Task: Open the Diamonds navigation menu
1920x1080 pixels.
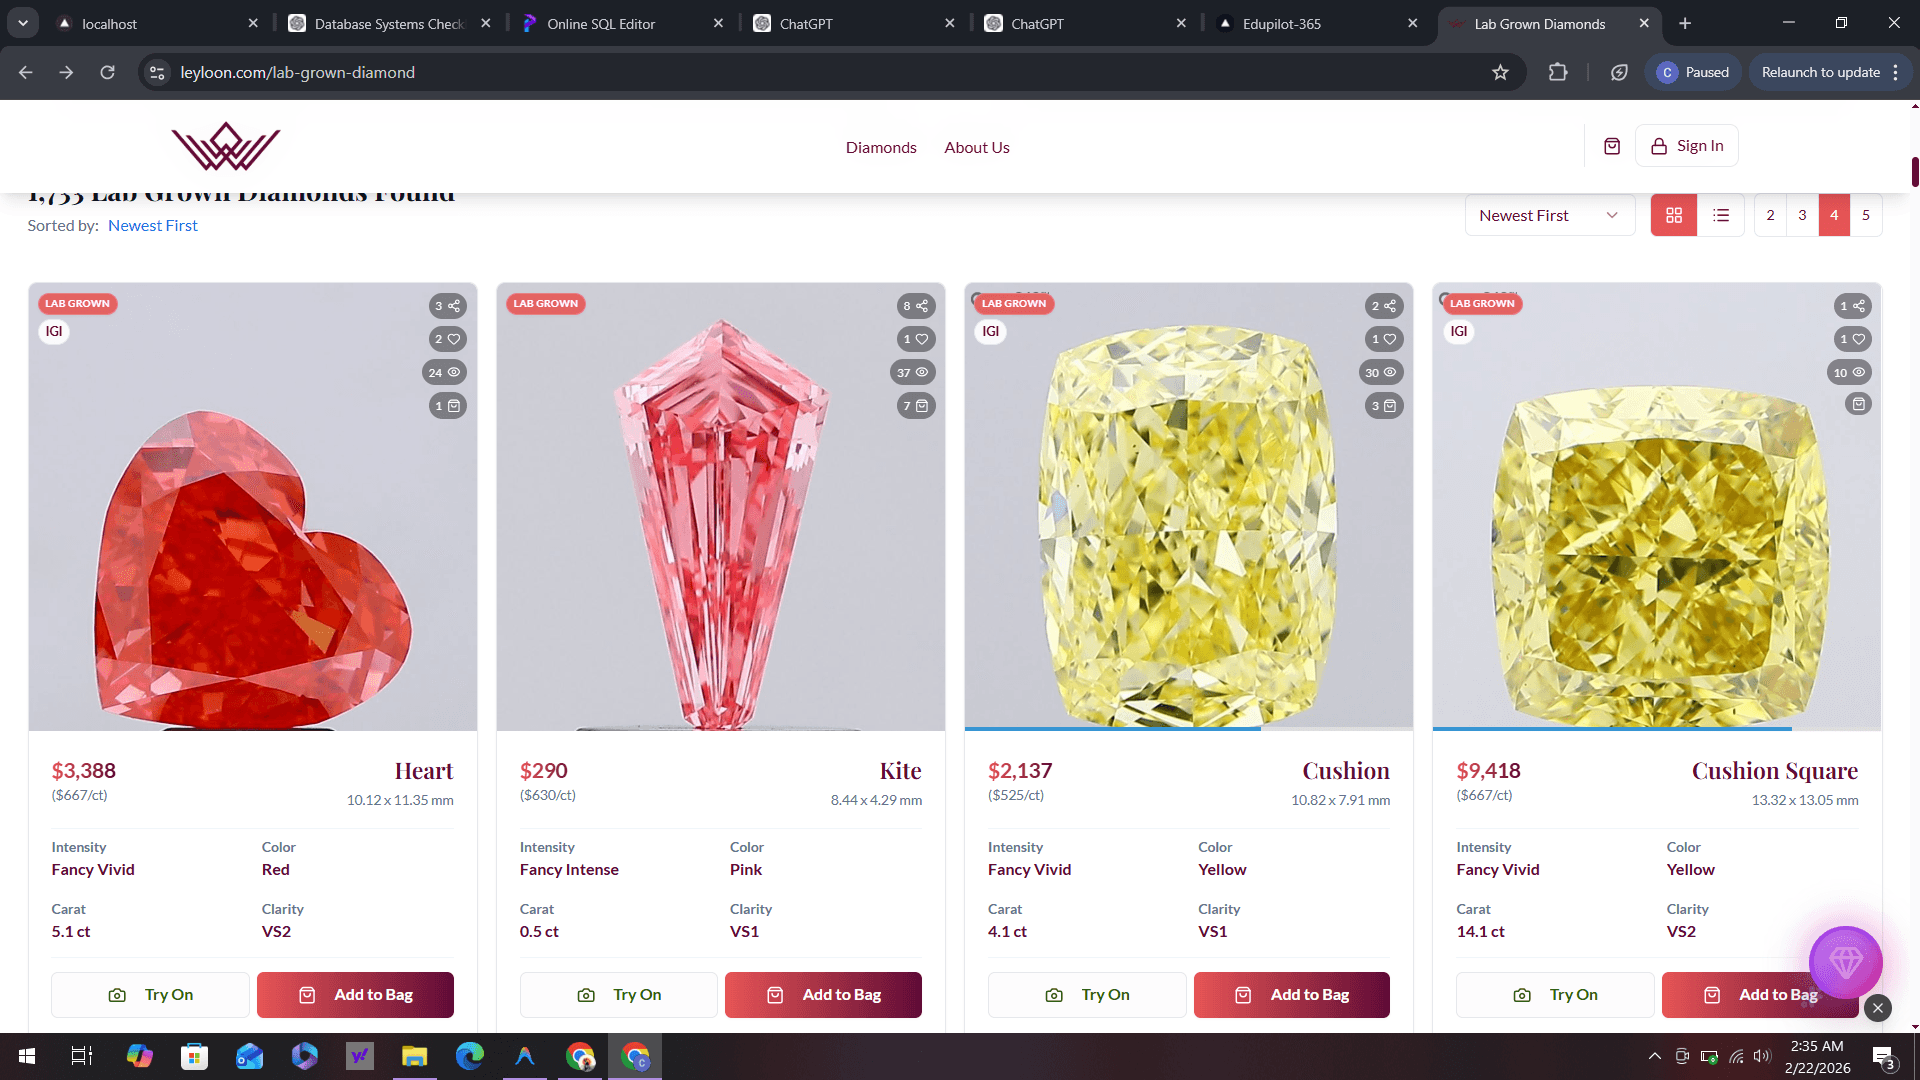Action: pos(880,147)
